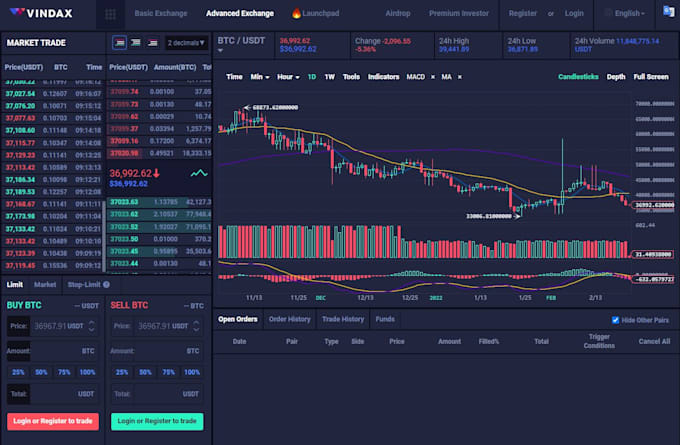
Task: Click the Launchpad flame icon
Action: point(296,13)
